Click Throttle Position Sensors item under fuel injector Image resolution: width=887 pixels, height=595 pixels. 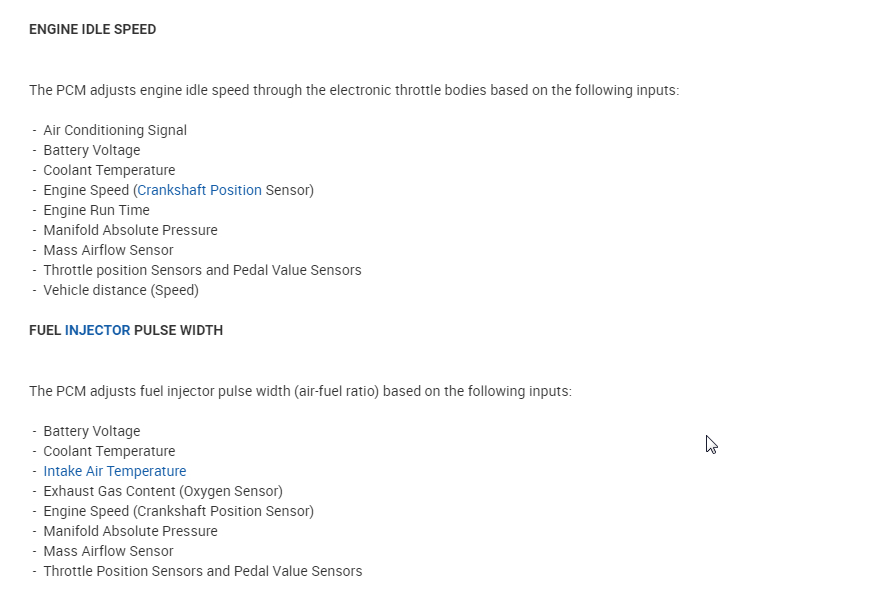point(202,571)
